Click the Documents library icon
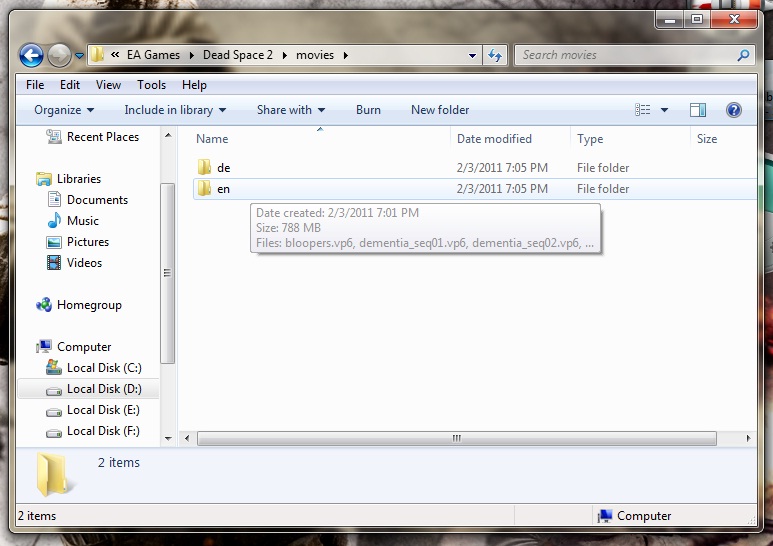The height and width of the screenshot is (546, 773). click(x=54, y=200)
